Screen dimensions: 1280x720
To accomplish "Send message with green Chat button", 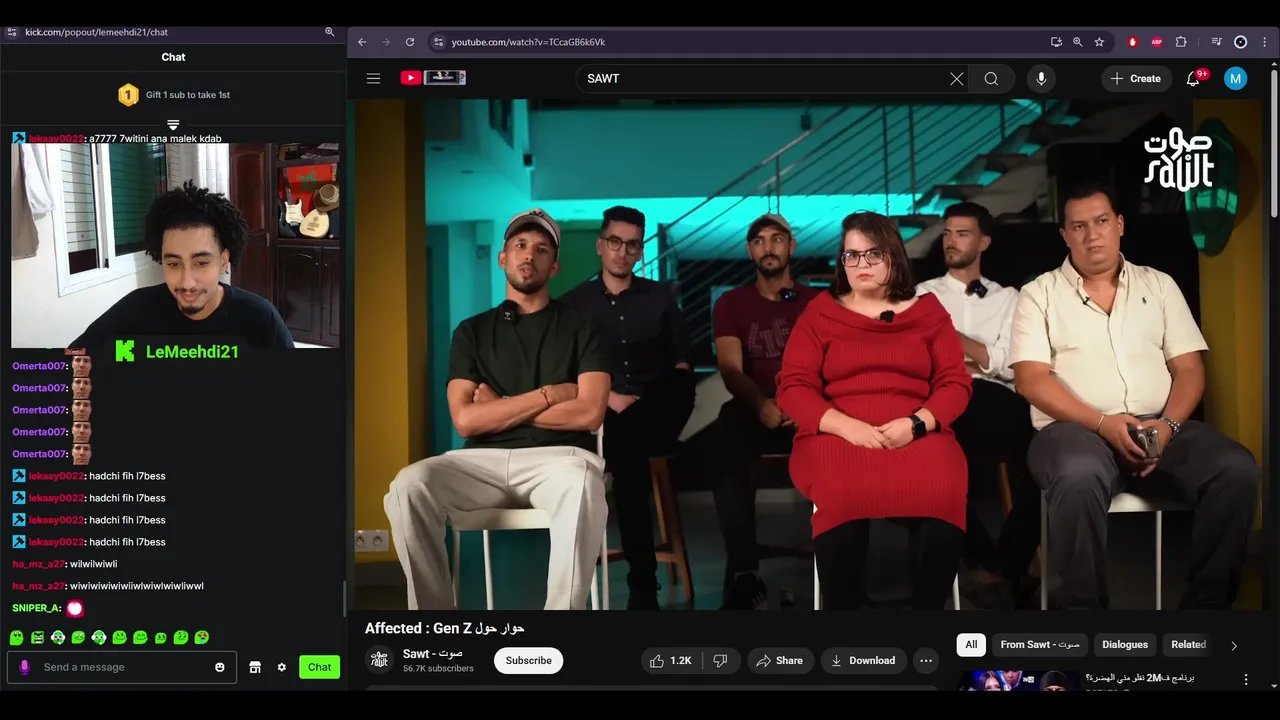I will 319,667.
